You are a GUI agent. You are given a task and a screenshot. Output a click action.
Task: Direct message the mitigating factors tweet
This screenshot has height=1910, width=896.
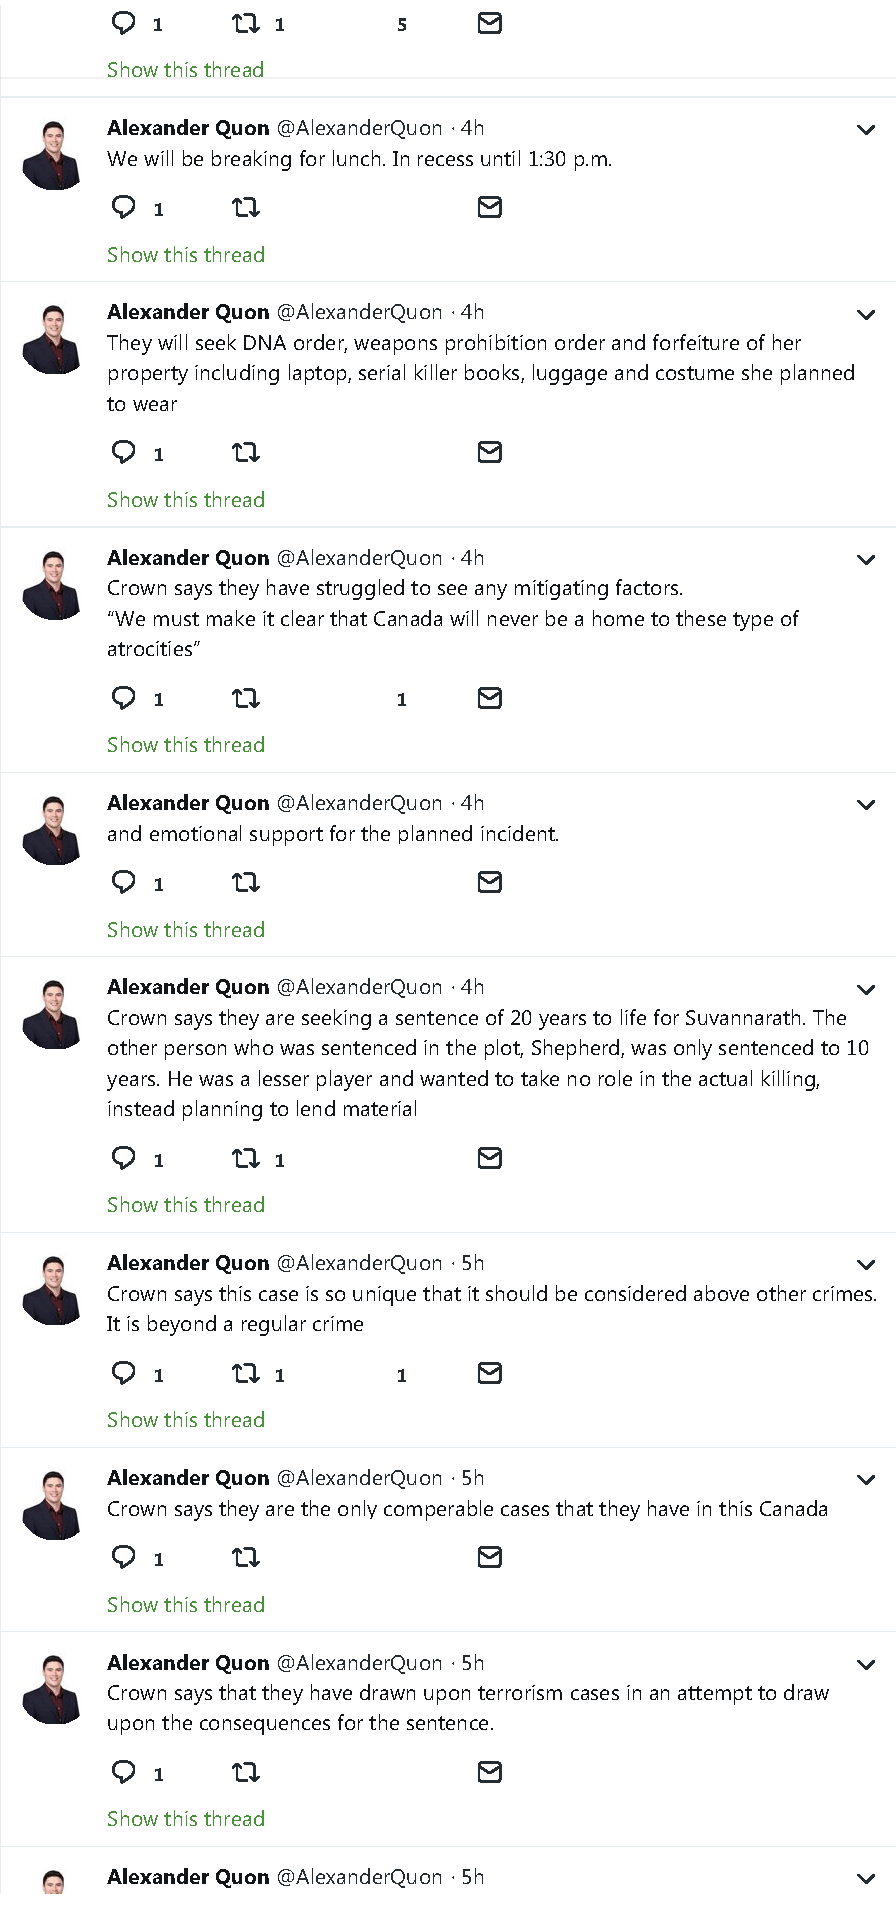[489, 698]
